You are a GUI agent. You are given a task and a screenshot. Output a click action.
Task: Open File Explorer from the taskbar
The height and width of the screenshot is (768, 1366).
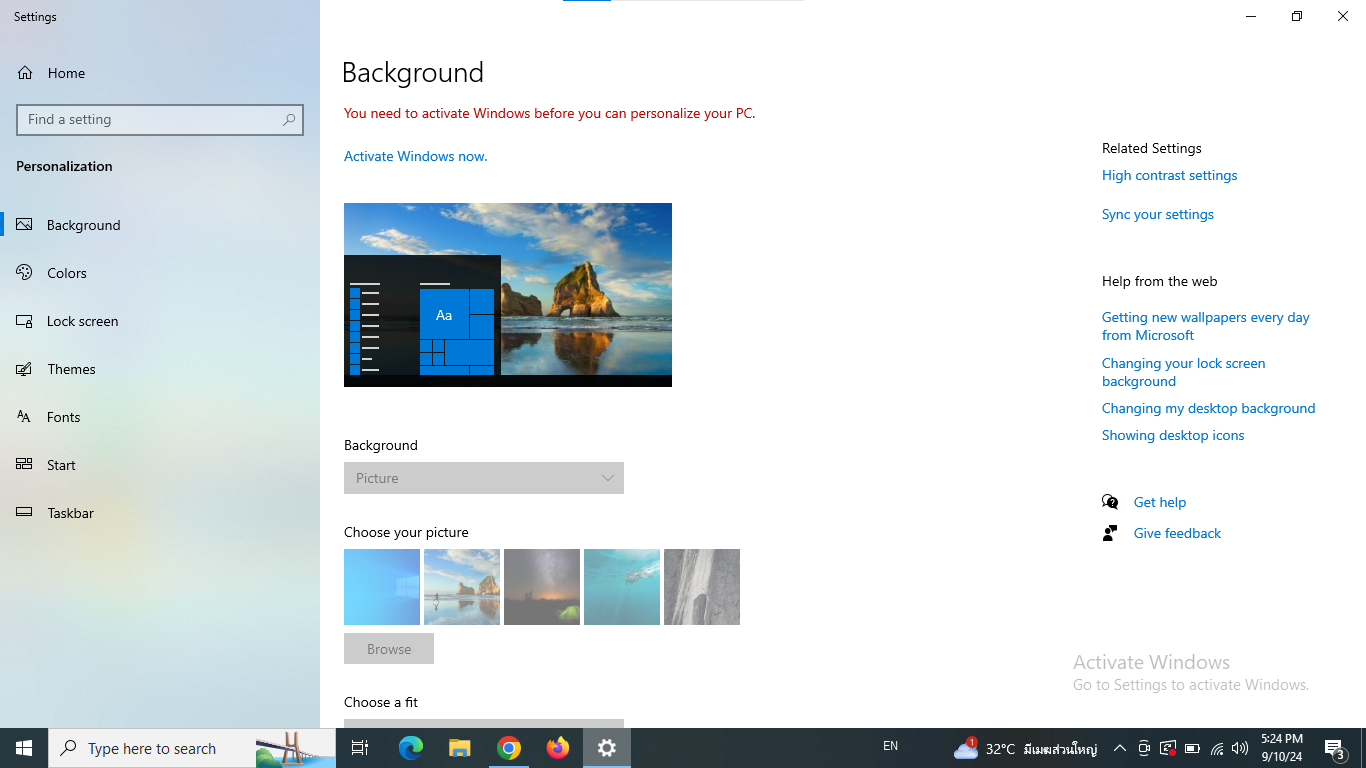(x=460, y=748)
